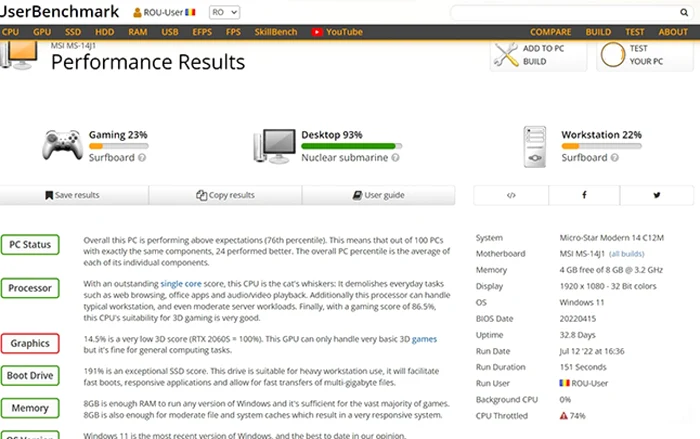Click the Workstation 22% progress bar
Screen dimensions: 700x439
(x=601, y=146)
